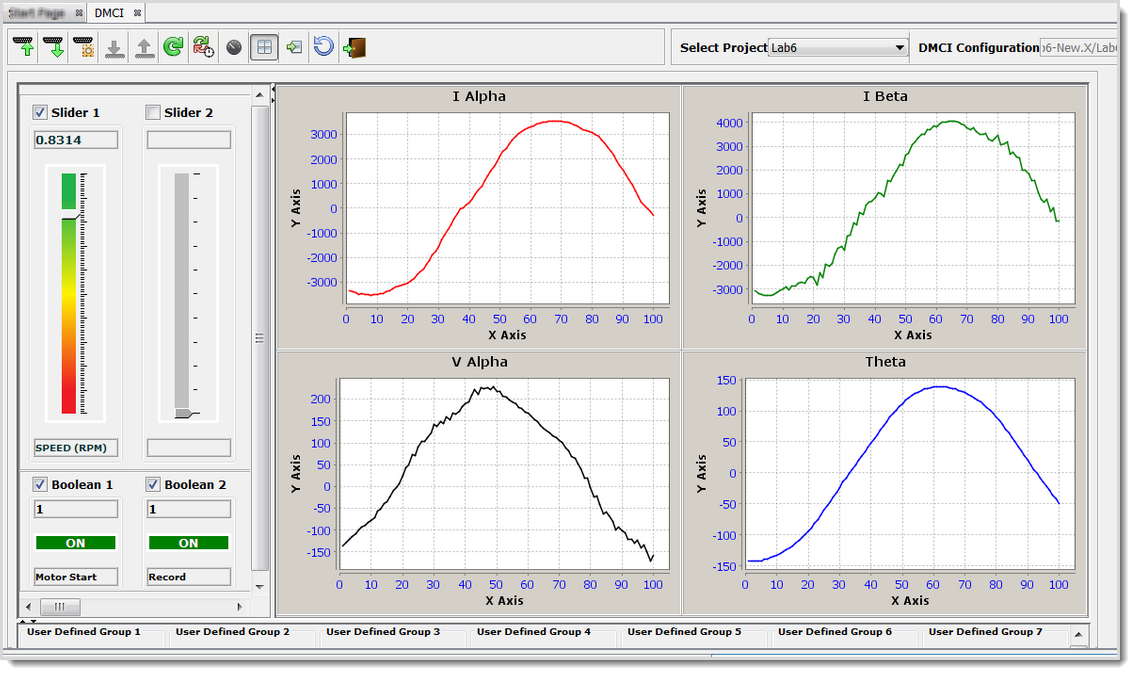The height and width of the screenshot is (675, 1135).
Task: Click the Record ON button
Action: (x=188, y=543)
